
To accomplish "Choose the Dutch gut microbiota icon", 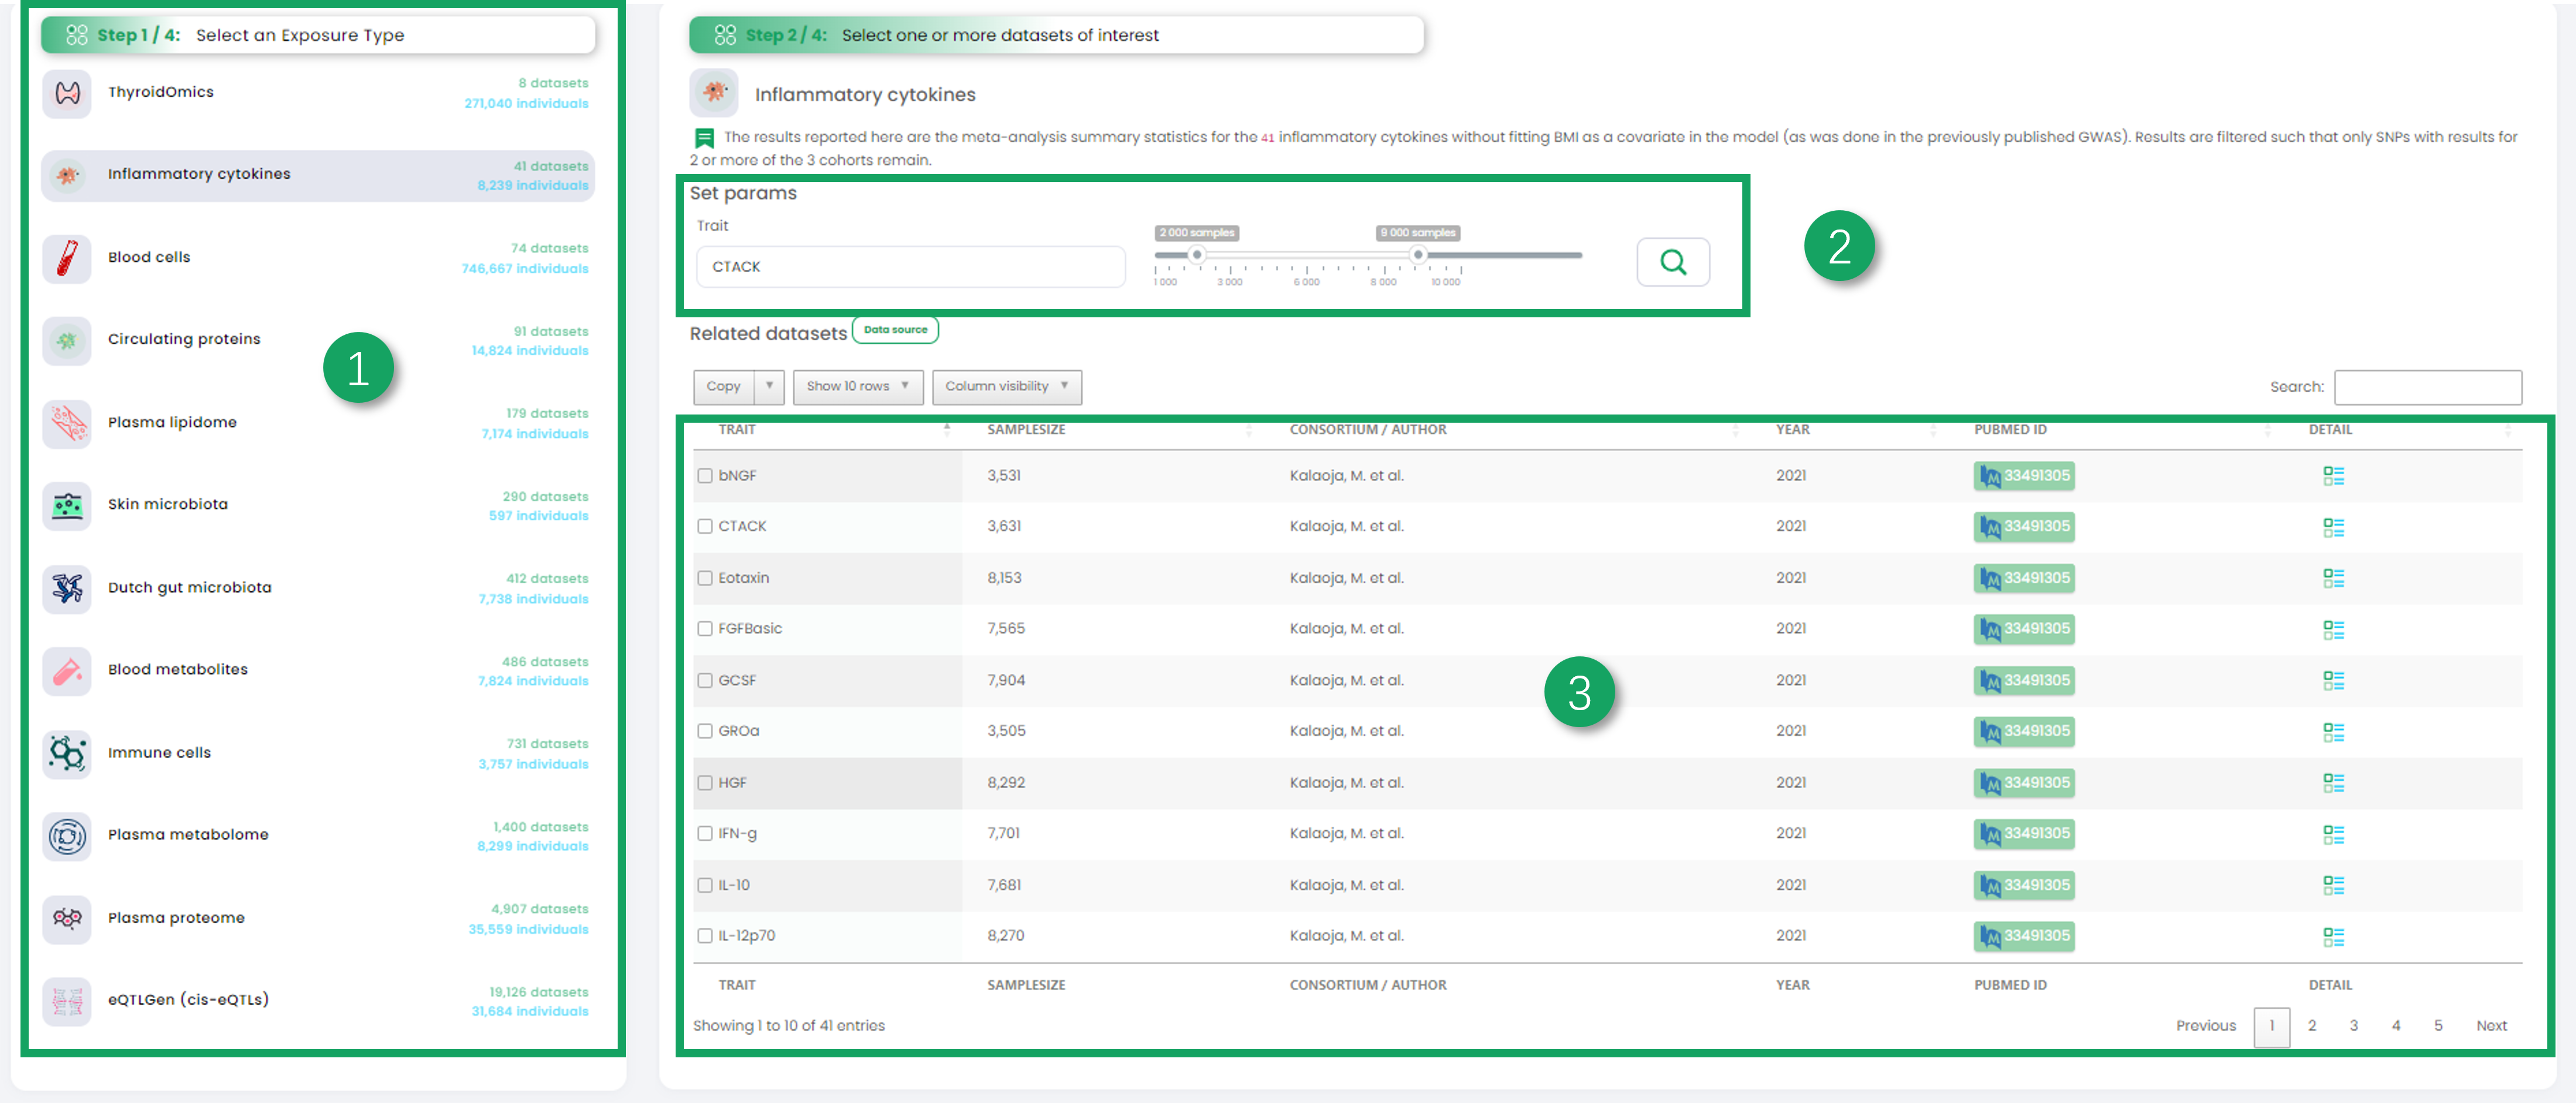I will (67, 588).
